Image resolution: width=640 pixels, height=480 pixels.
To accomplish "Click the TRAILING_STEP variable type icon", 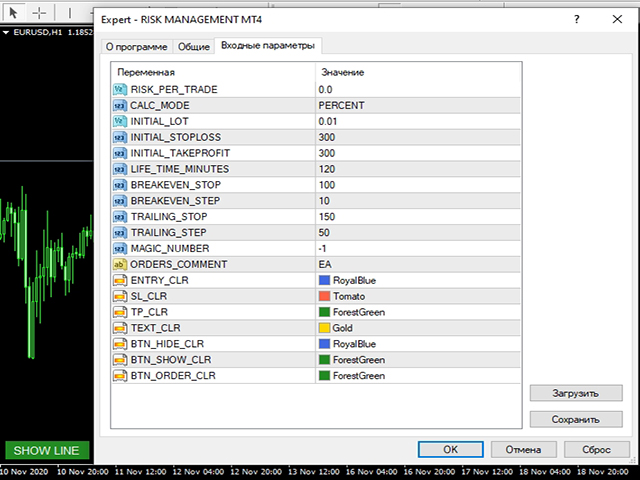I will point(120,233).
